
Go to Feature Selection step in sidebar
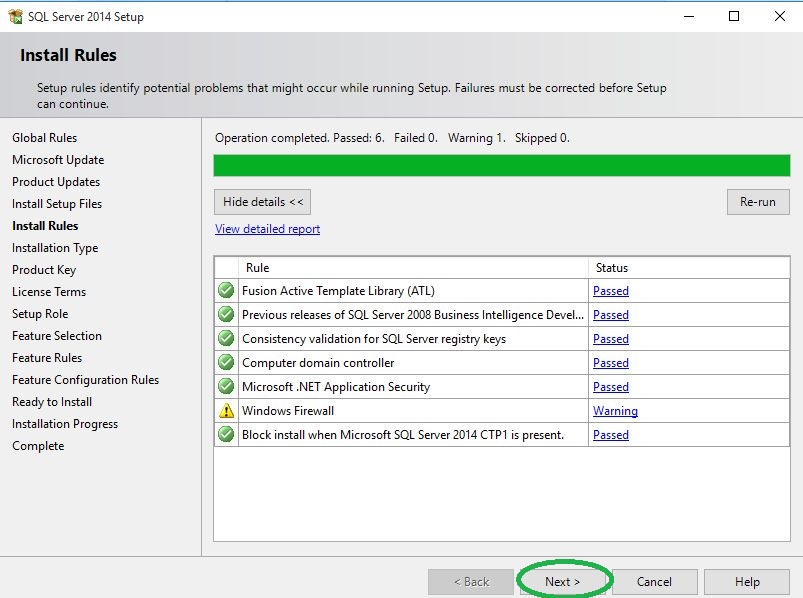coord(57,336)
